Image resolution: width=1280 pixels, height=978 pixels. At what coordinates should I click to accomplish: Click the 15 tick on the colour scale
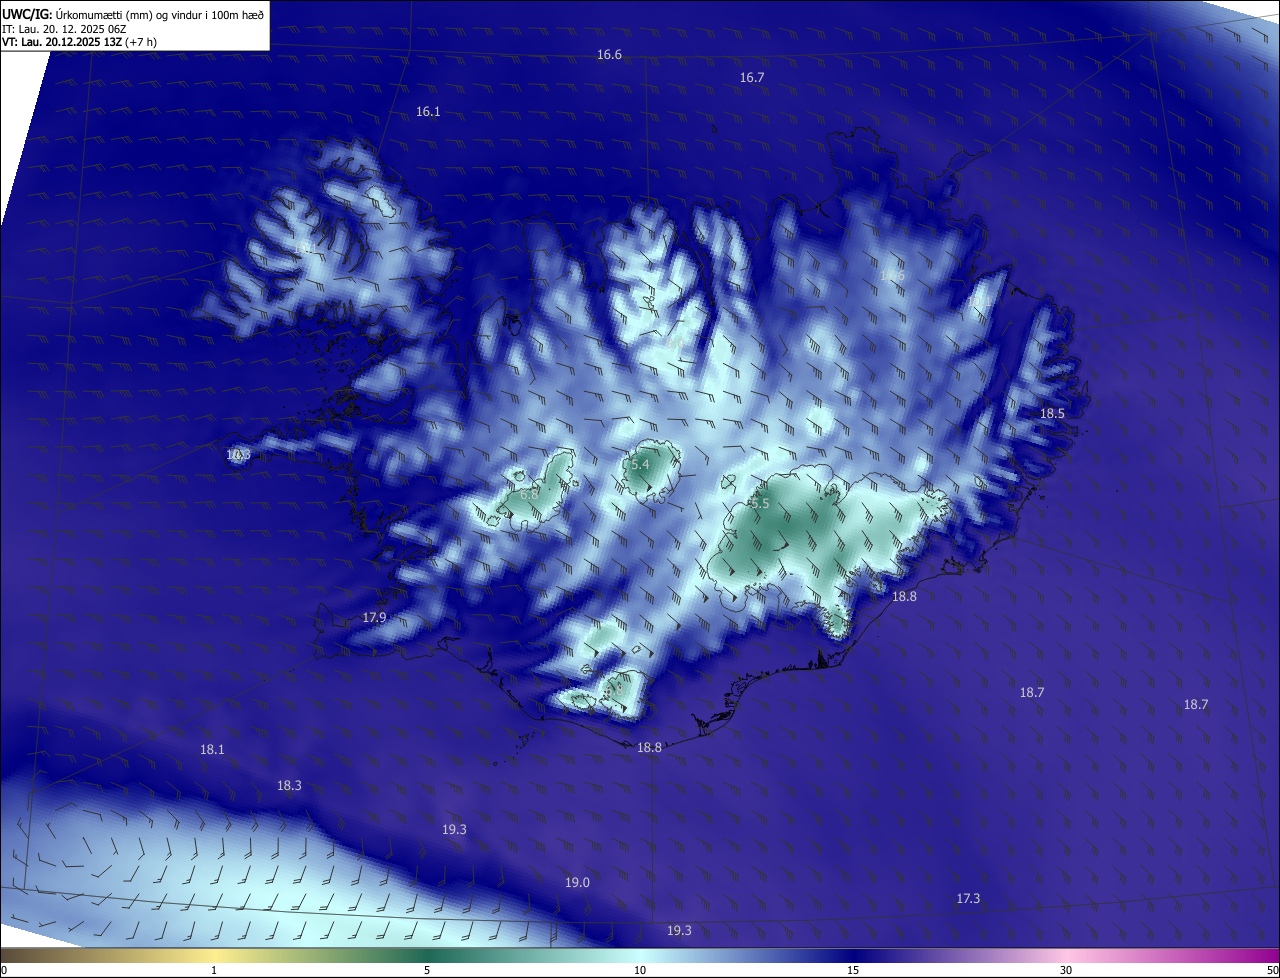(x=853, y=971)
